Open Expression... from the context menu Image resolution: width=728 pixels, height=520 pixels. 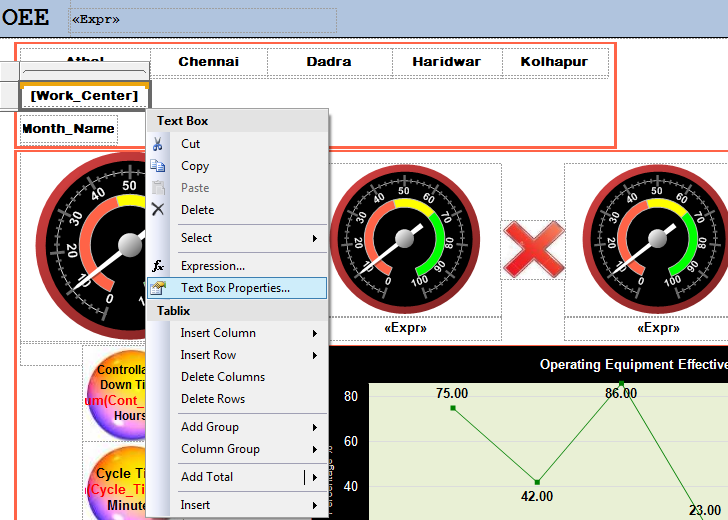coord(237,266)
